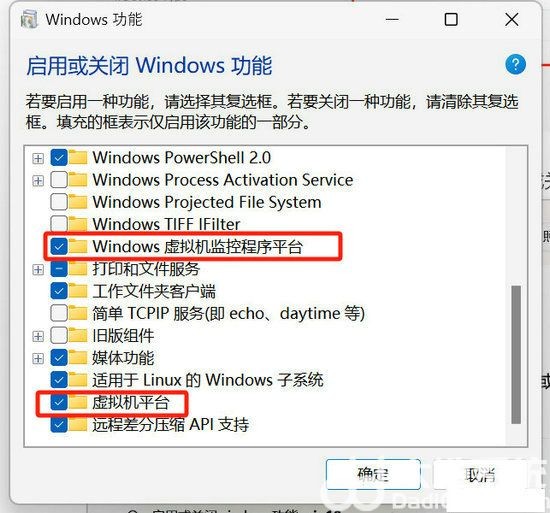Click the feature list vertical scrollbar thumb
The image size is (550, 513).
point(516,355)
